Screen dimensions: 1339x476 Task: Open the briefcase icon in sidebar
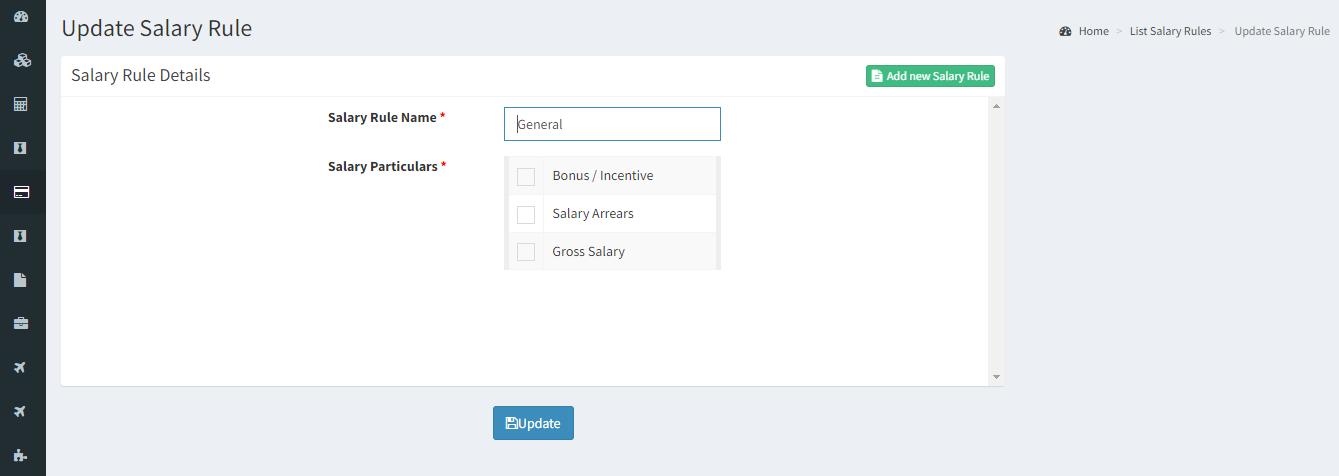point(21,324)
